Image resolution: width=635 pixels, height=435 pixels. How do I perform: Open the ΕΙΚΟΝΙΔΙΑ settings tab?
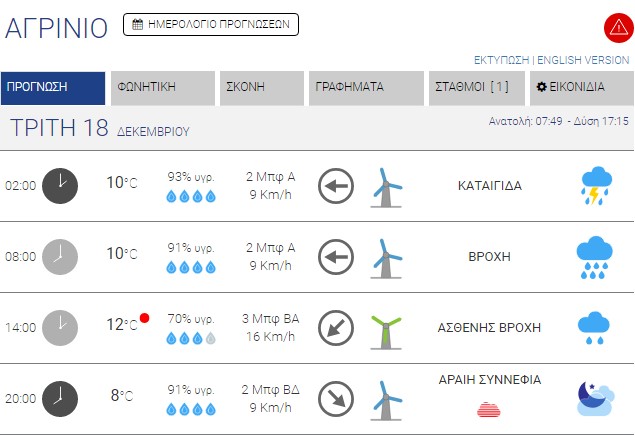pyautogui.click(x=579, y=88)
